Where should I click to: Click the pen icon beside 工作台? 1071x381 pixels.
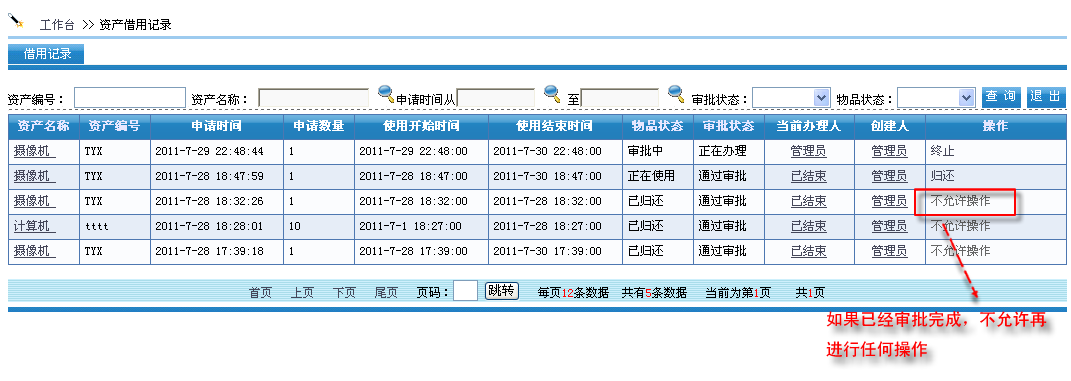(16, 22)
